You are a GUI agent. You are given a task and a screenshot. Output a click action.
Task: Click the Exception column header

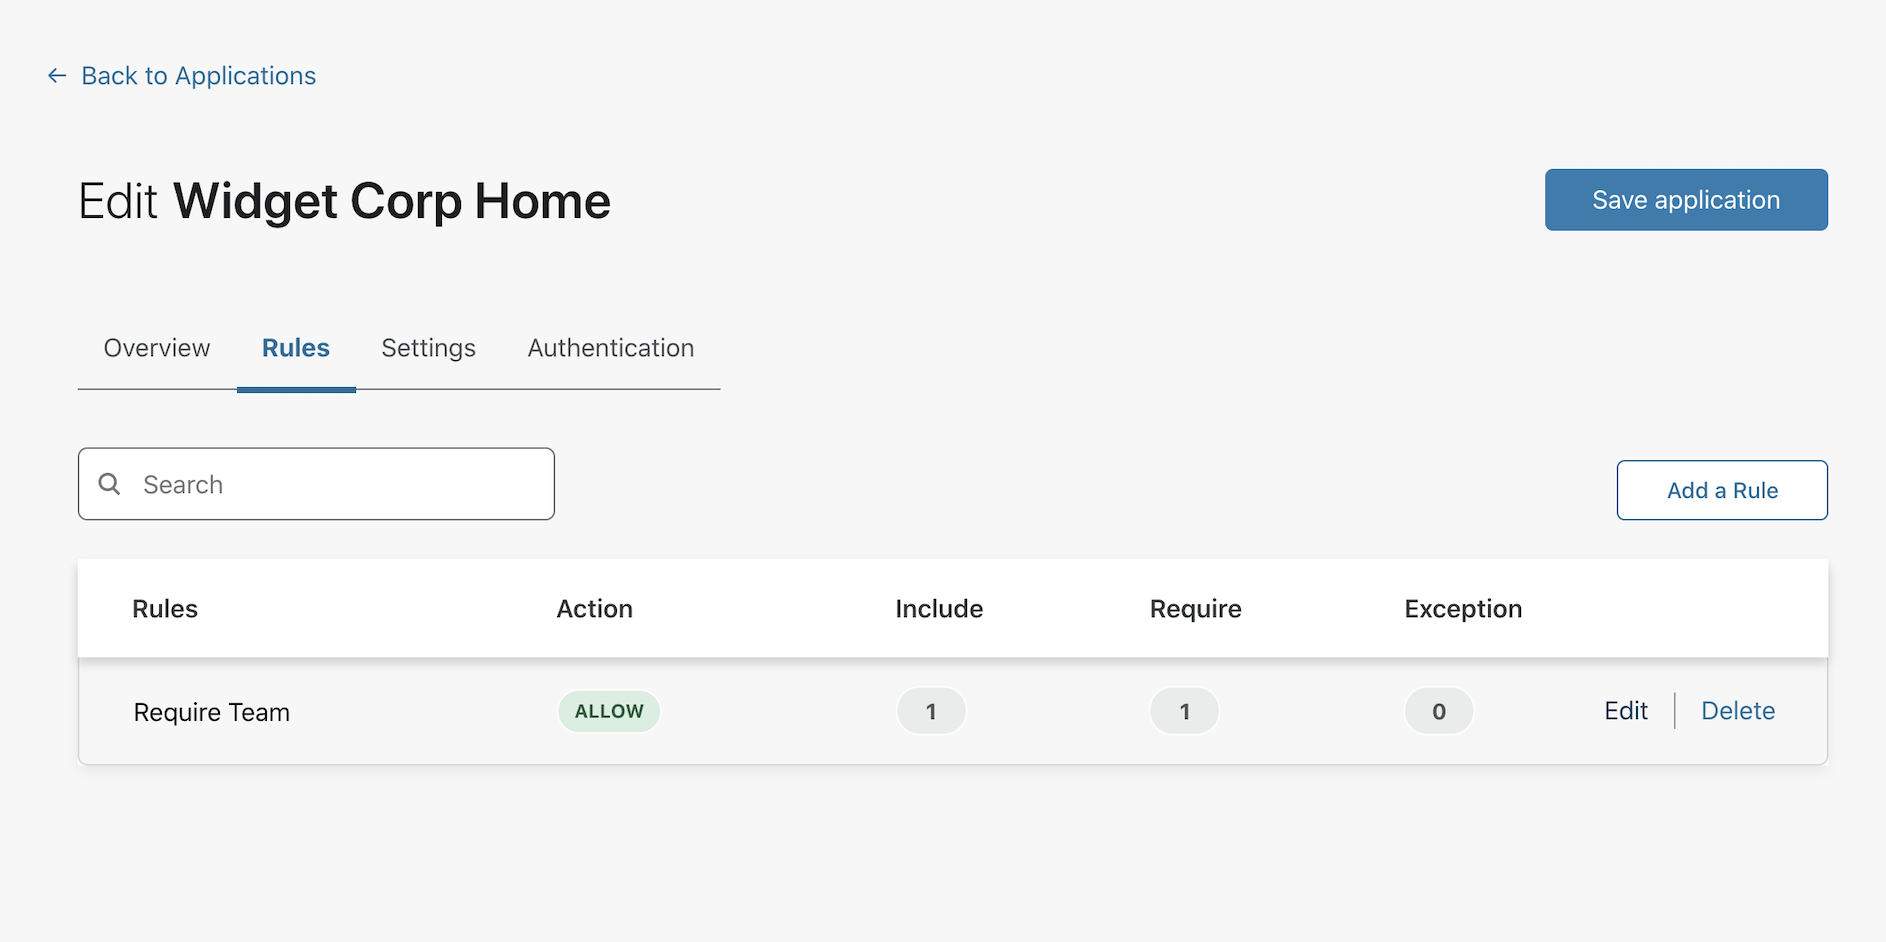pos(1462,609)
